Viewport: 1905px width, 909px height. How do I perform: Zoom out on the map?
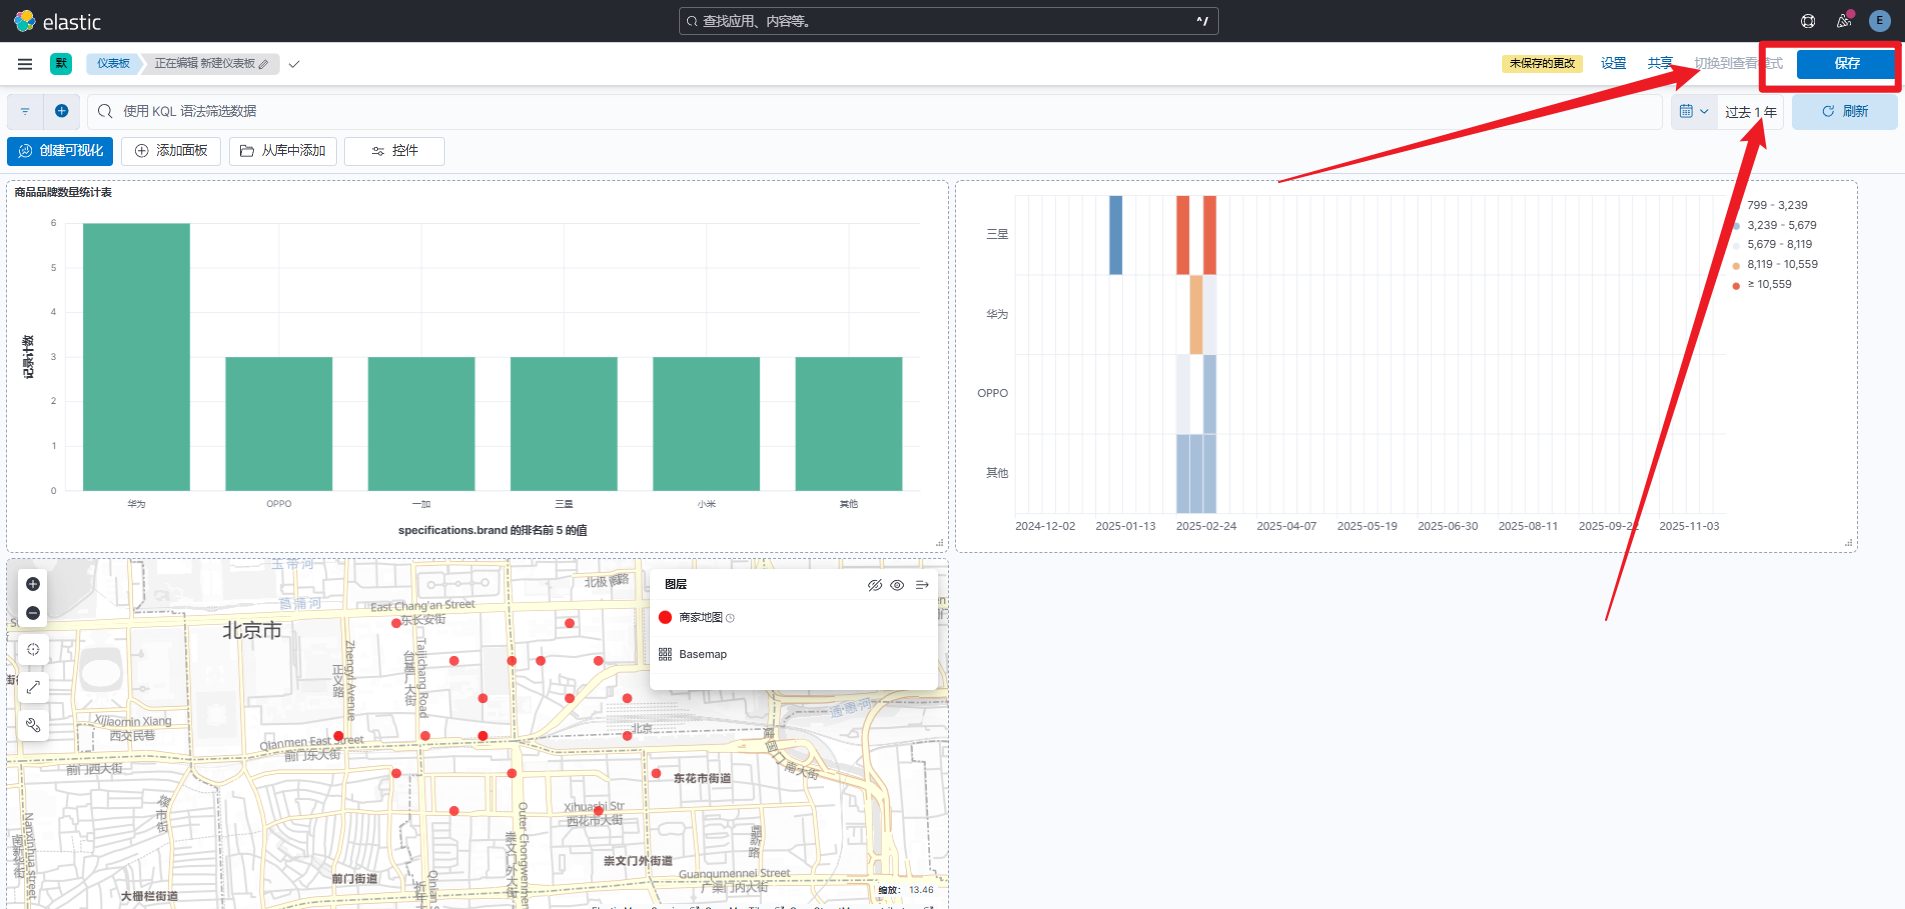[x=33, y=613]
